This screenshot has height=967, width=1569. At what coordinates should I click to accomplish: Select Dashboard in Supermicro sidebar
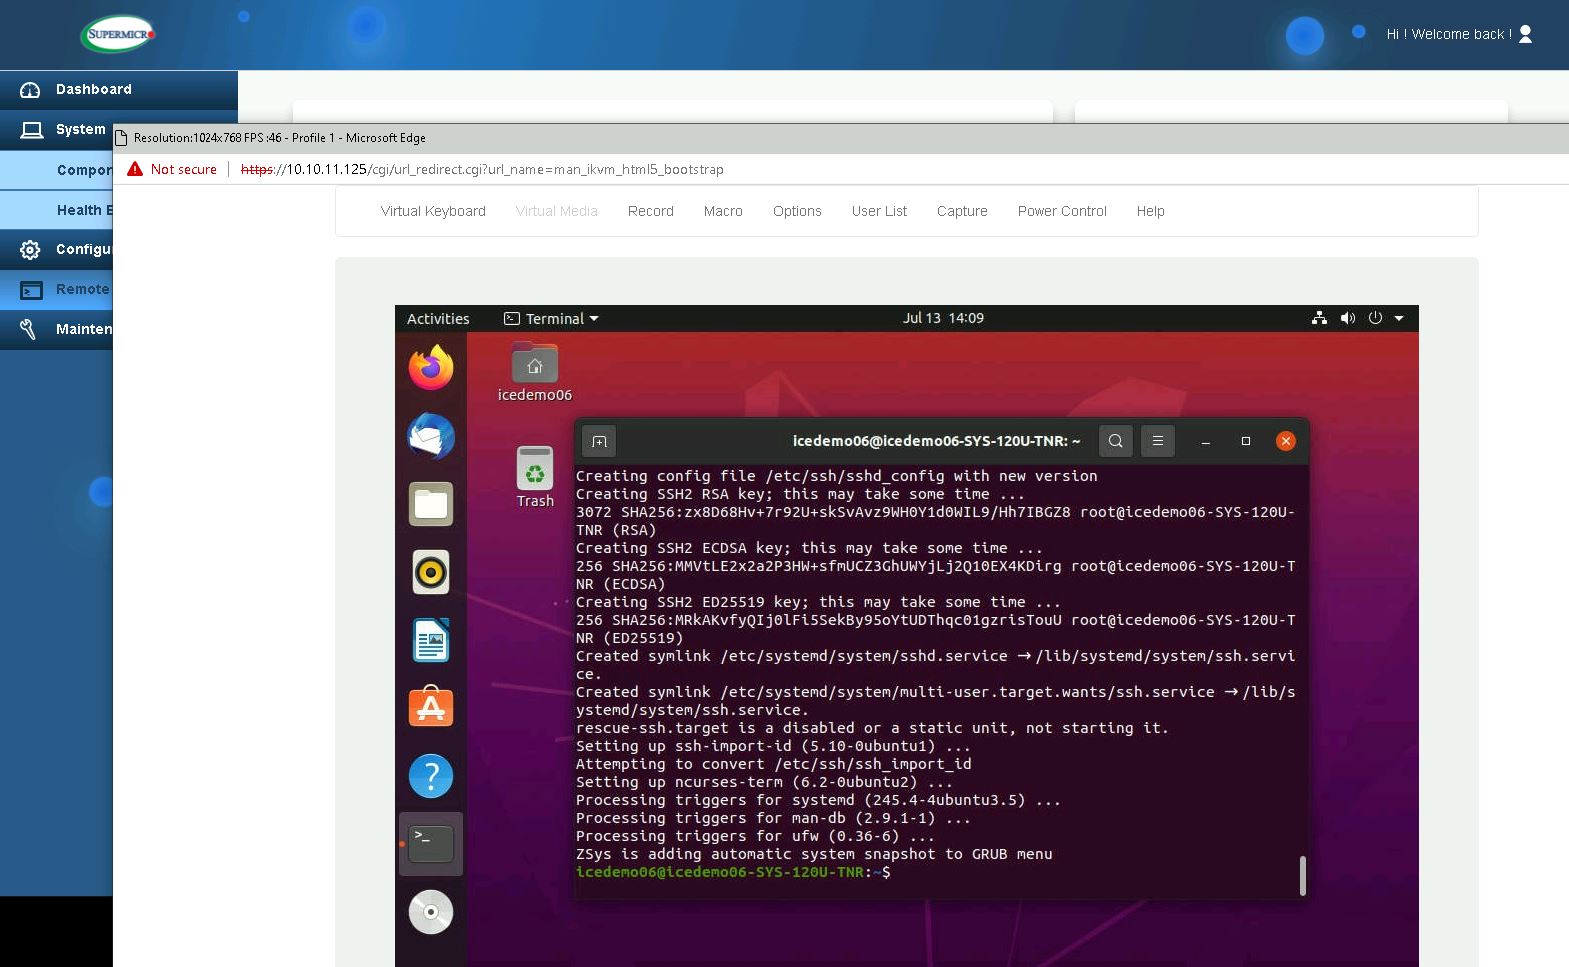(x=93, y=89)
